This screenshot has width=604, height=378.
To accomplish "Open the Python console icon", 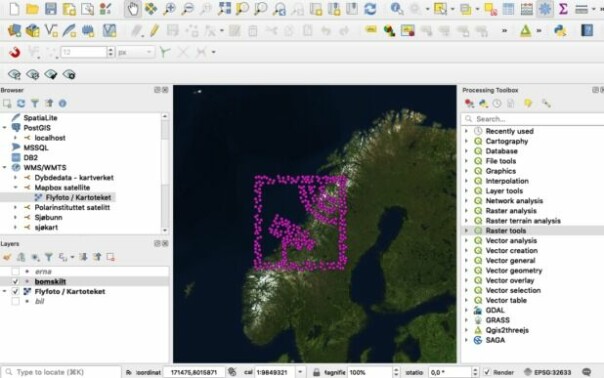I will click(x=560, y=30).
